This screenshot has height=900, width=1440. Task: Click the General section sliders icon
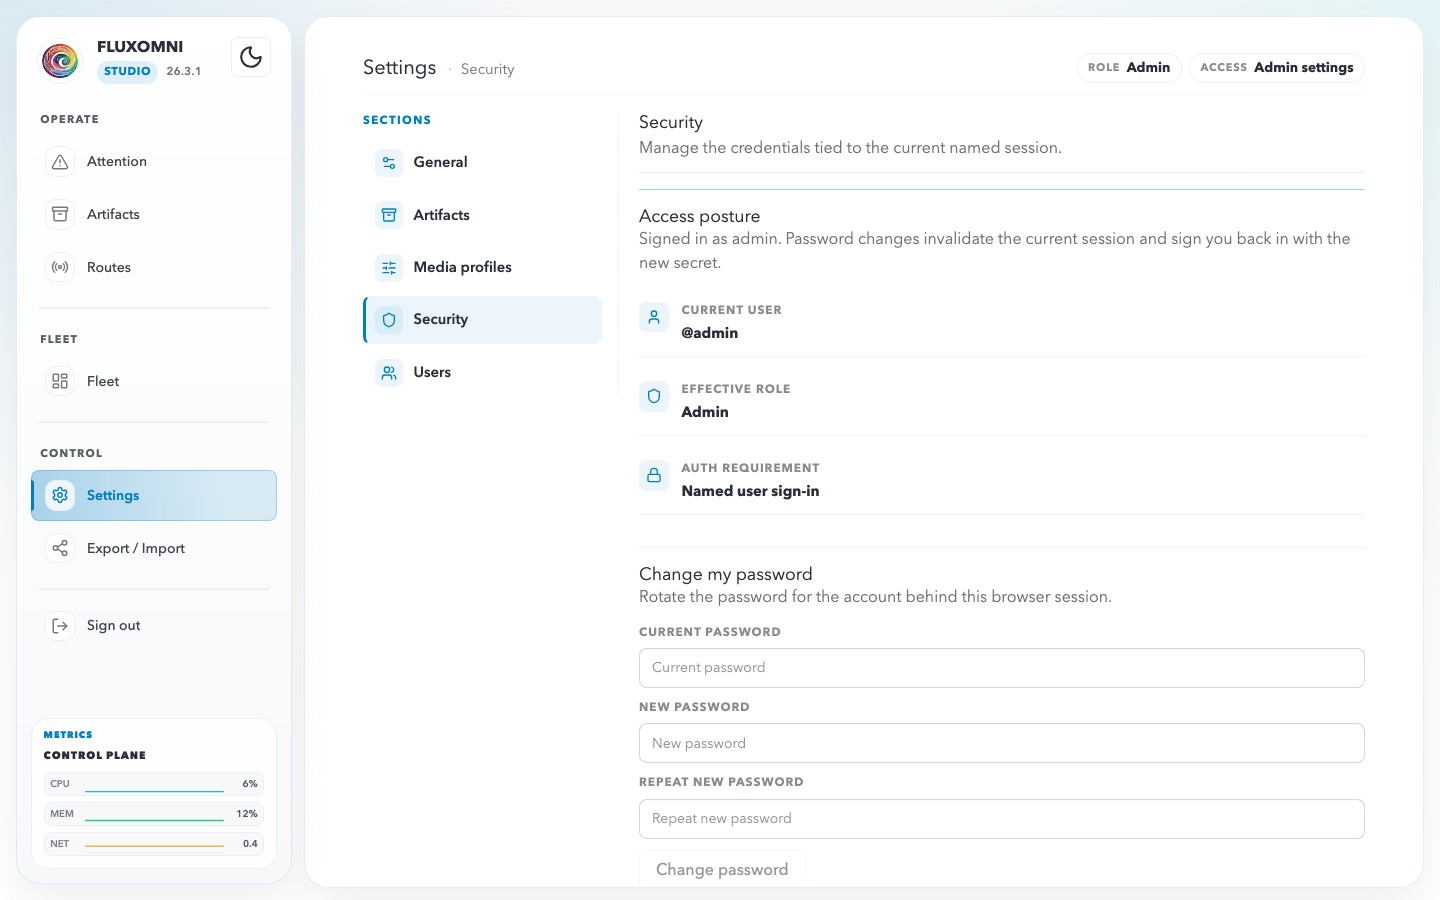coord(389,162)
